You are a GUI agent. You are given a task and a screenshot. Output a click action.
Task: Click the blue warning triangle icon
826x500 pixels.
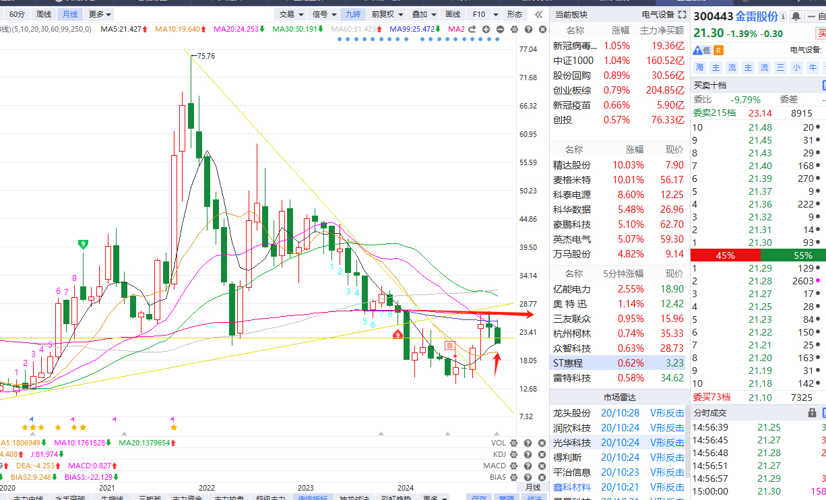pyautogui.click(x=697, y=51)
